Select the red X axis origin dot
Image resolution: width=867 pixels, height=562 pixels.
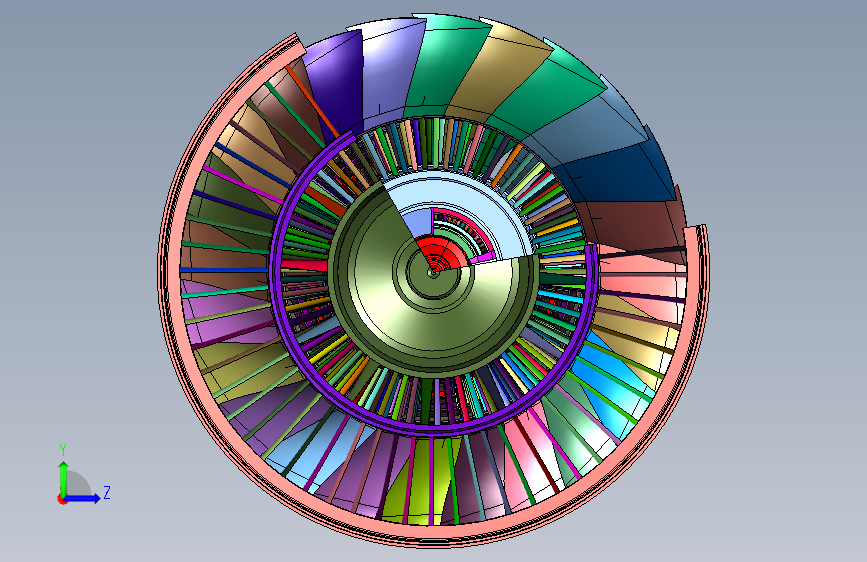62,499
